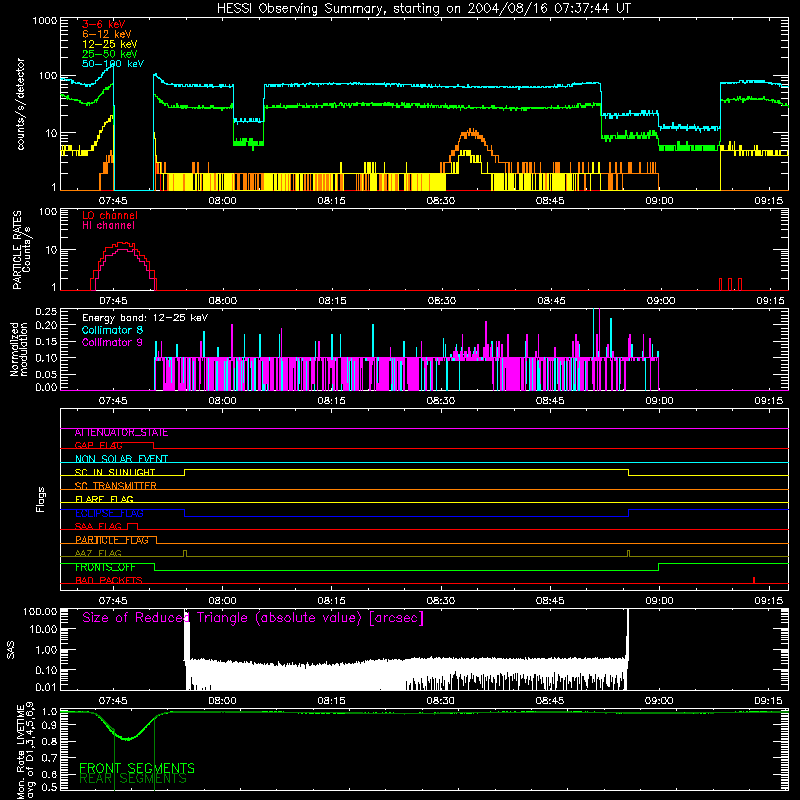The height and width of the screenshot is (800, 800).
Task: Click 08:45 tick under the SAS plot
Action: [x=550, y=701]
